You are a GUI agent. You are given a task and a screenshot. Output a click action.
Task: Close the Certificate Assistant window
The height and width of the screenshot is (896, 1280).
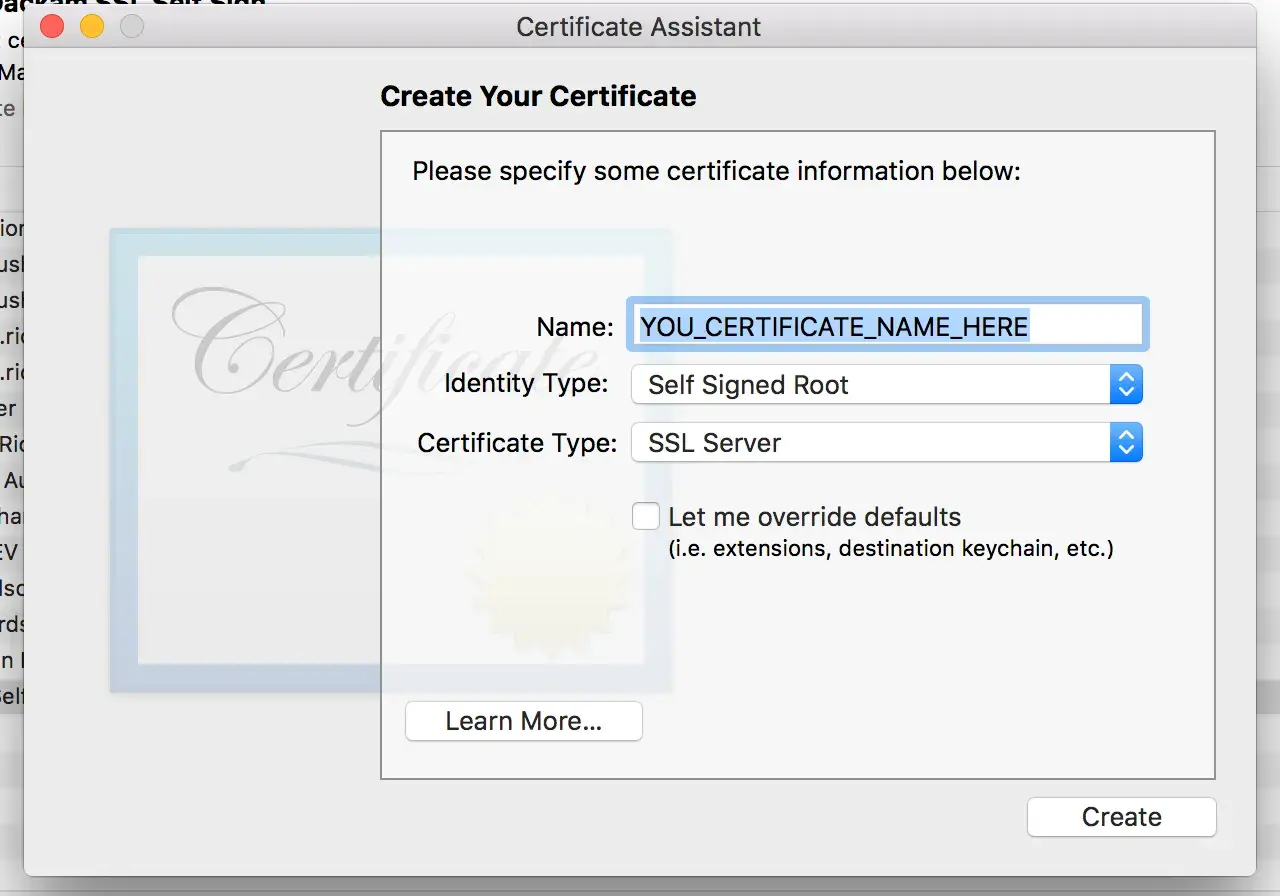click(51, 27)
